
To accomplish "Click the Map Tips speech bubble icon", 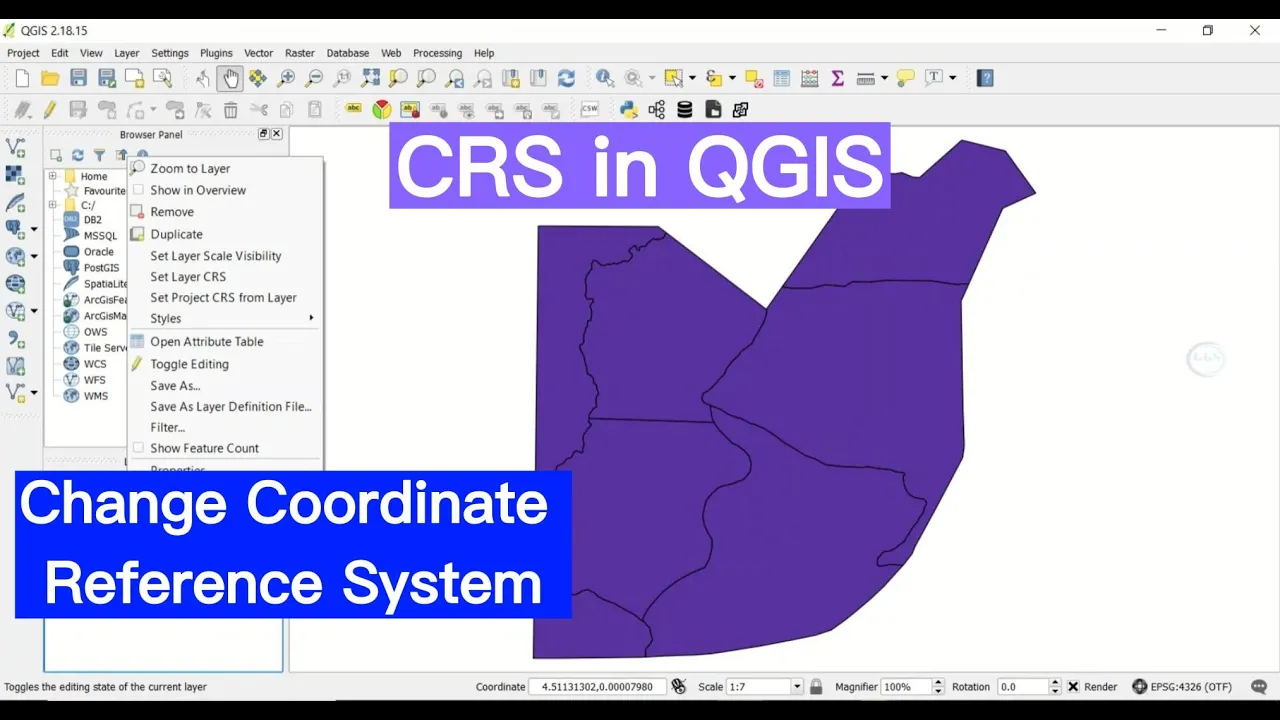I will [906, 78].
